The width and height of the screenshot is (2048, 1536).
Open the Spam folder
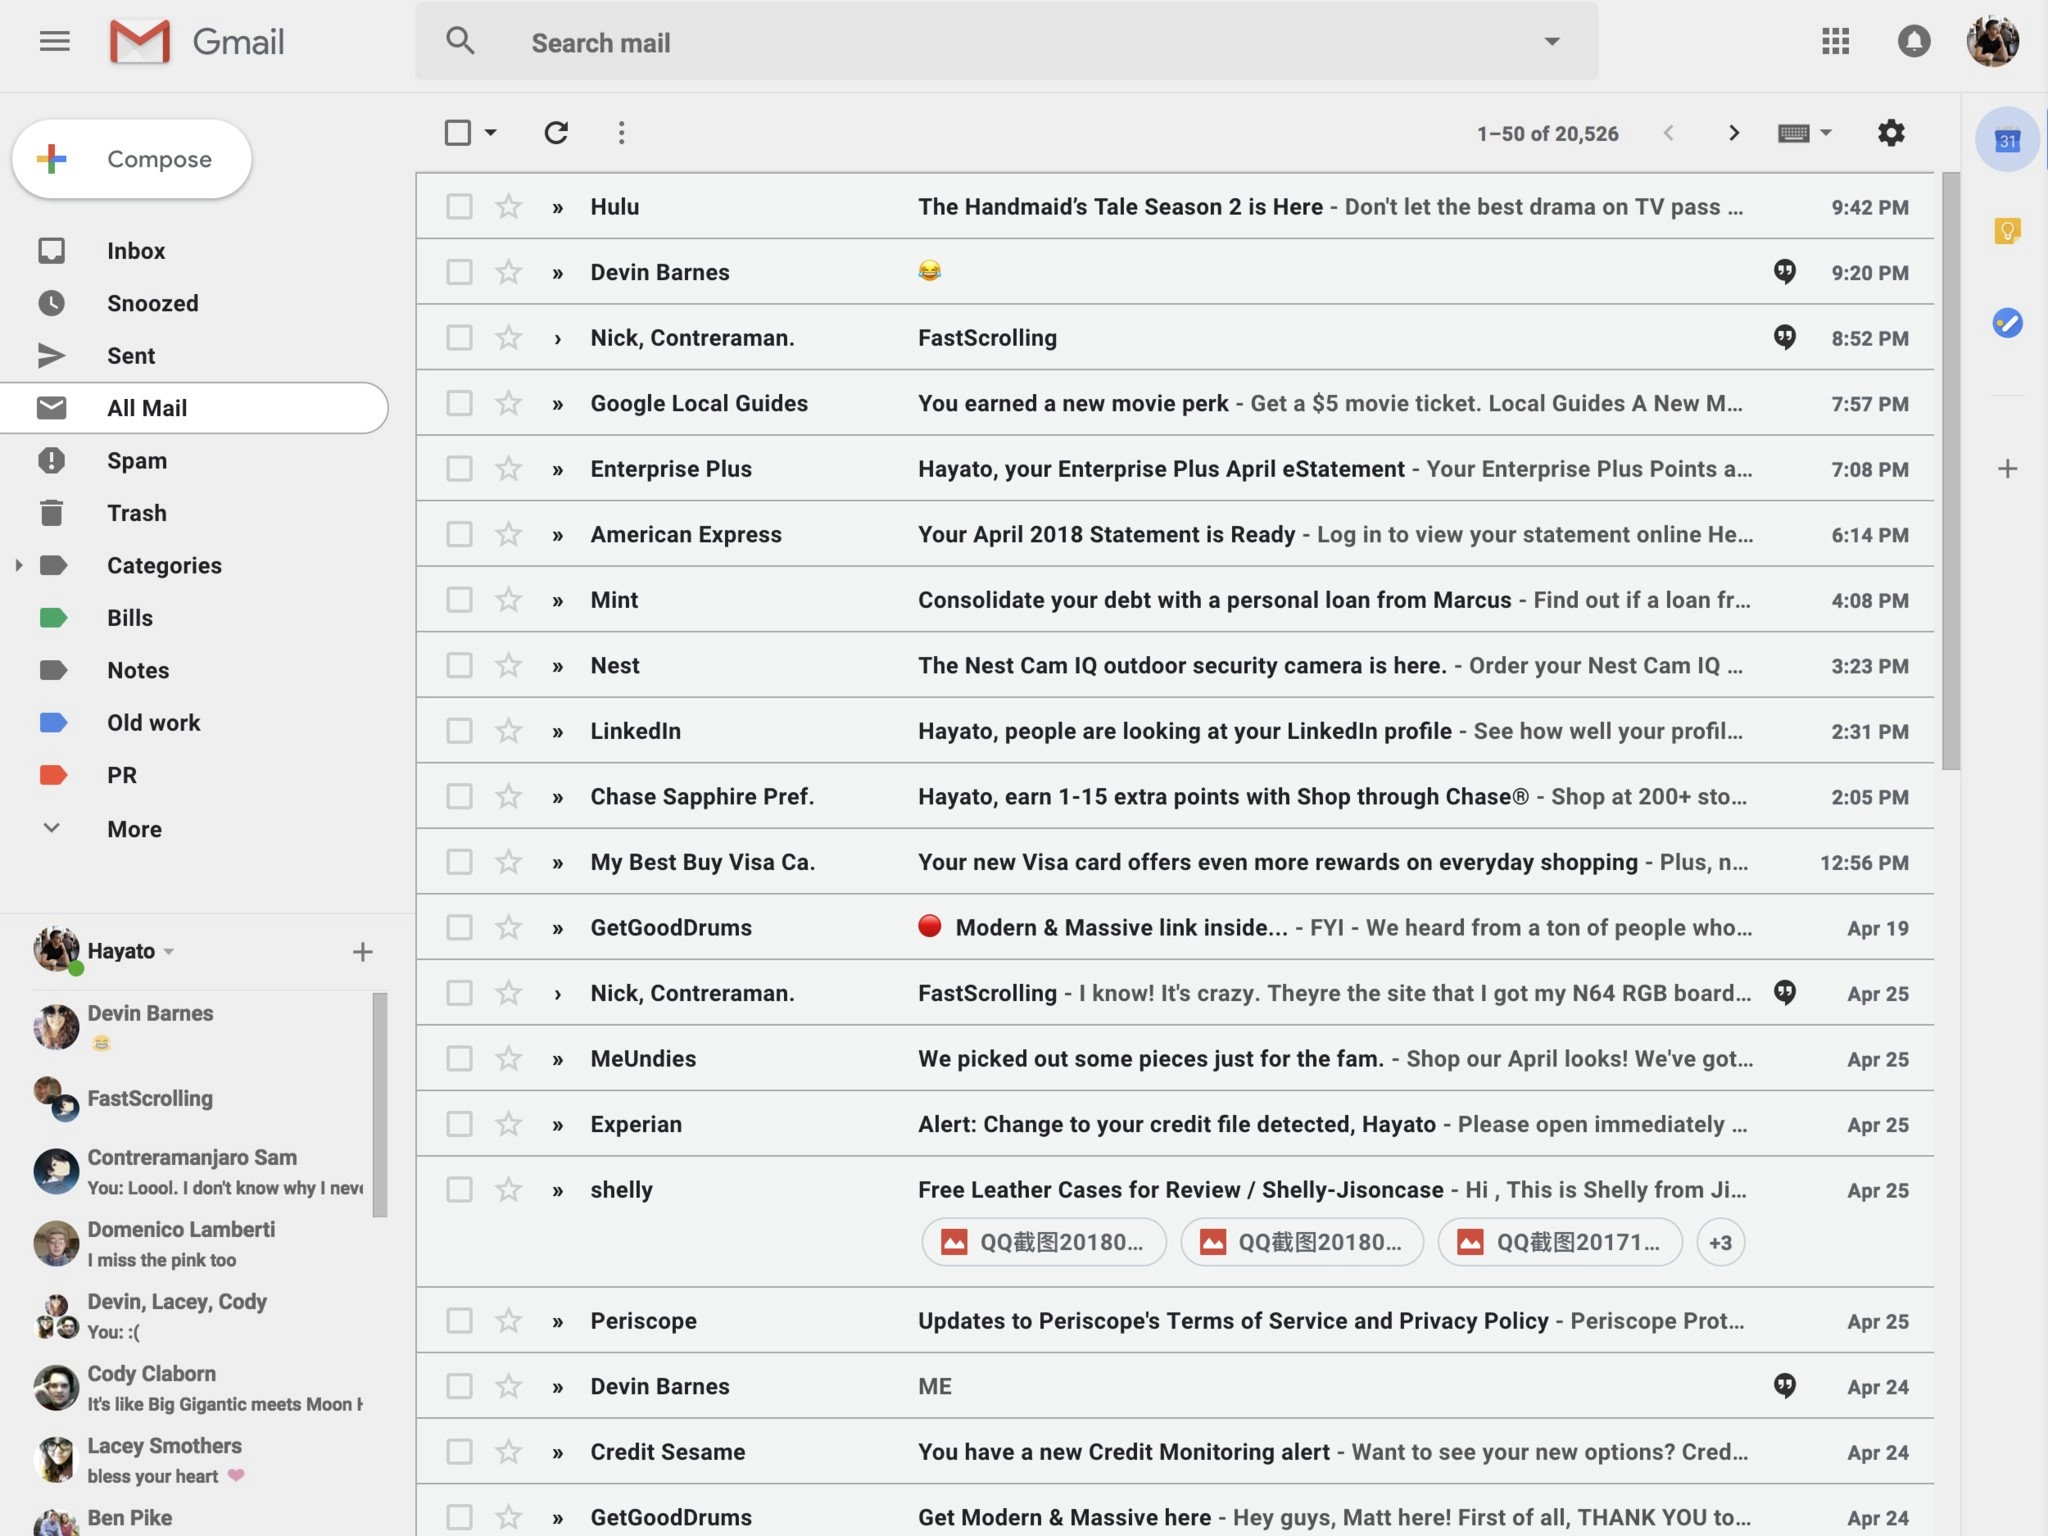(137, 461)
